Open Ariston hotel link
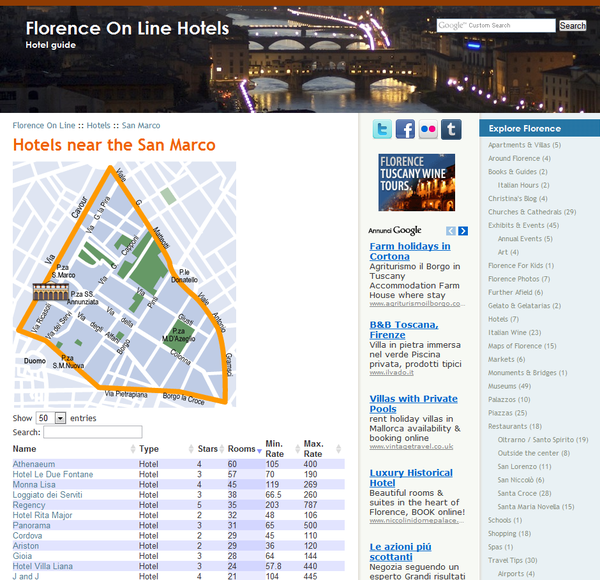The height and width of the screenshot is (580, 600). tap(26, 546)
